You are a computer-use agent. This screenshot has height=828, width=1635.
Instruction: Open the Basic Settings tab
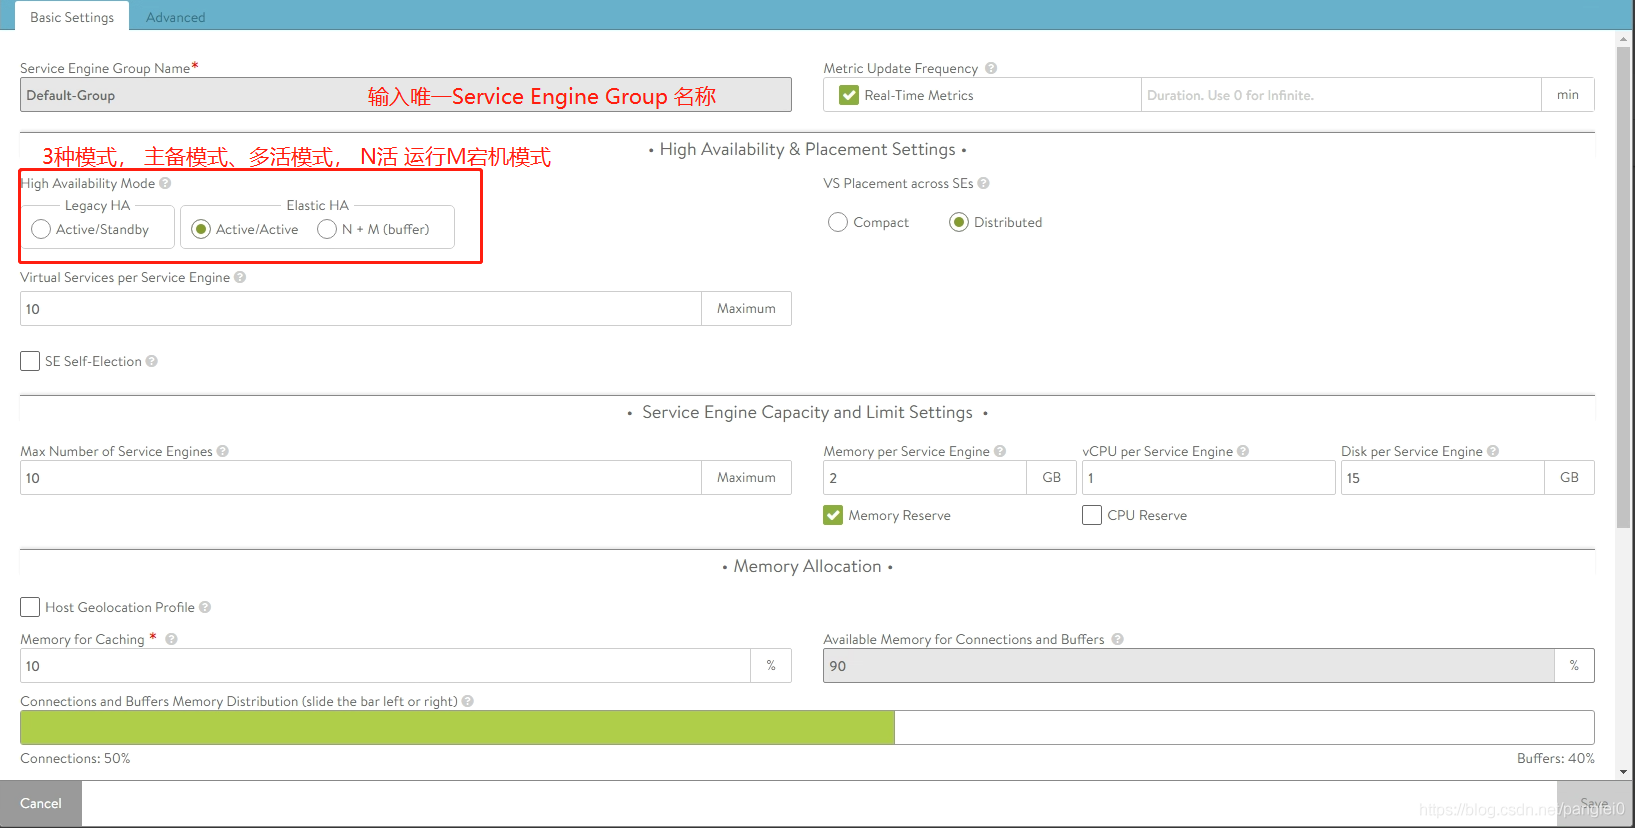pyautogui.click(x=72, y=17)
